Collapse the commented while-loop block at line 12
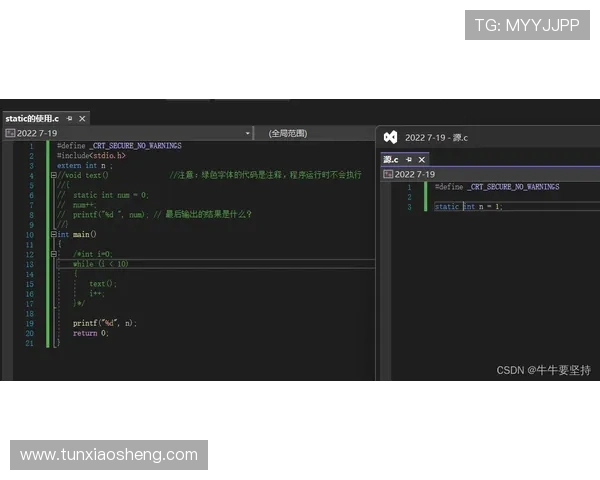 pos(53,254)
